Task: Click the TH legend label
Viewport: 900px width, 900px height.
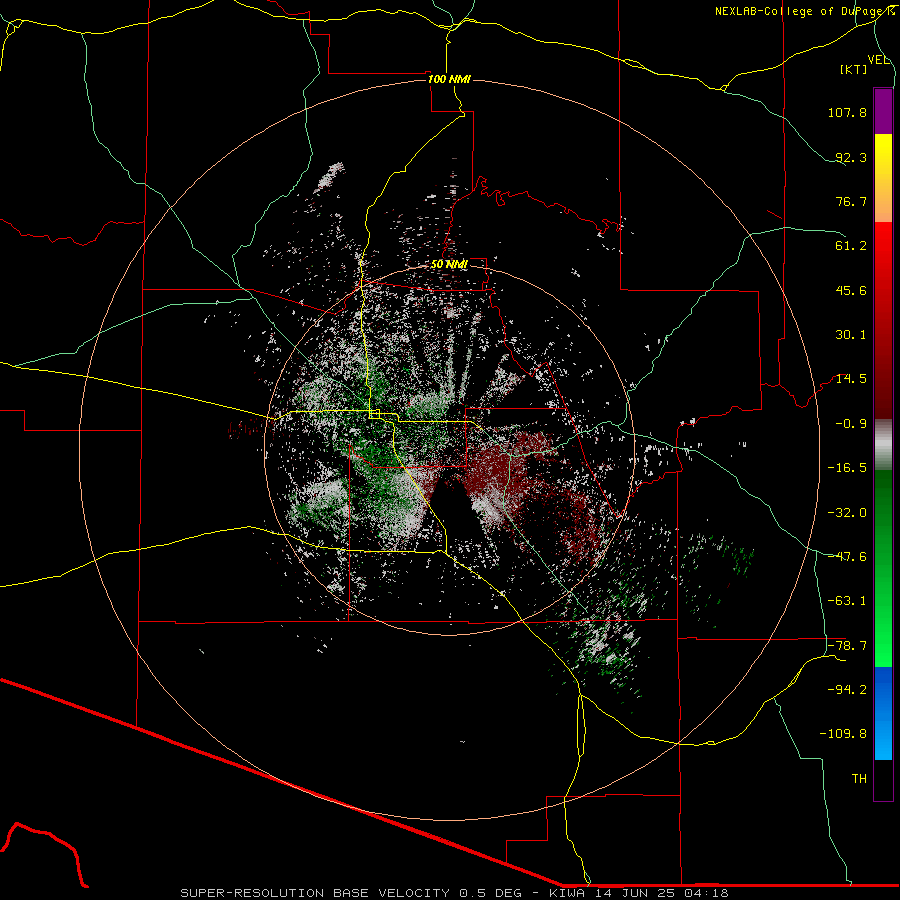Action: [859, 779]
